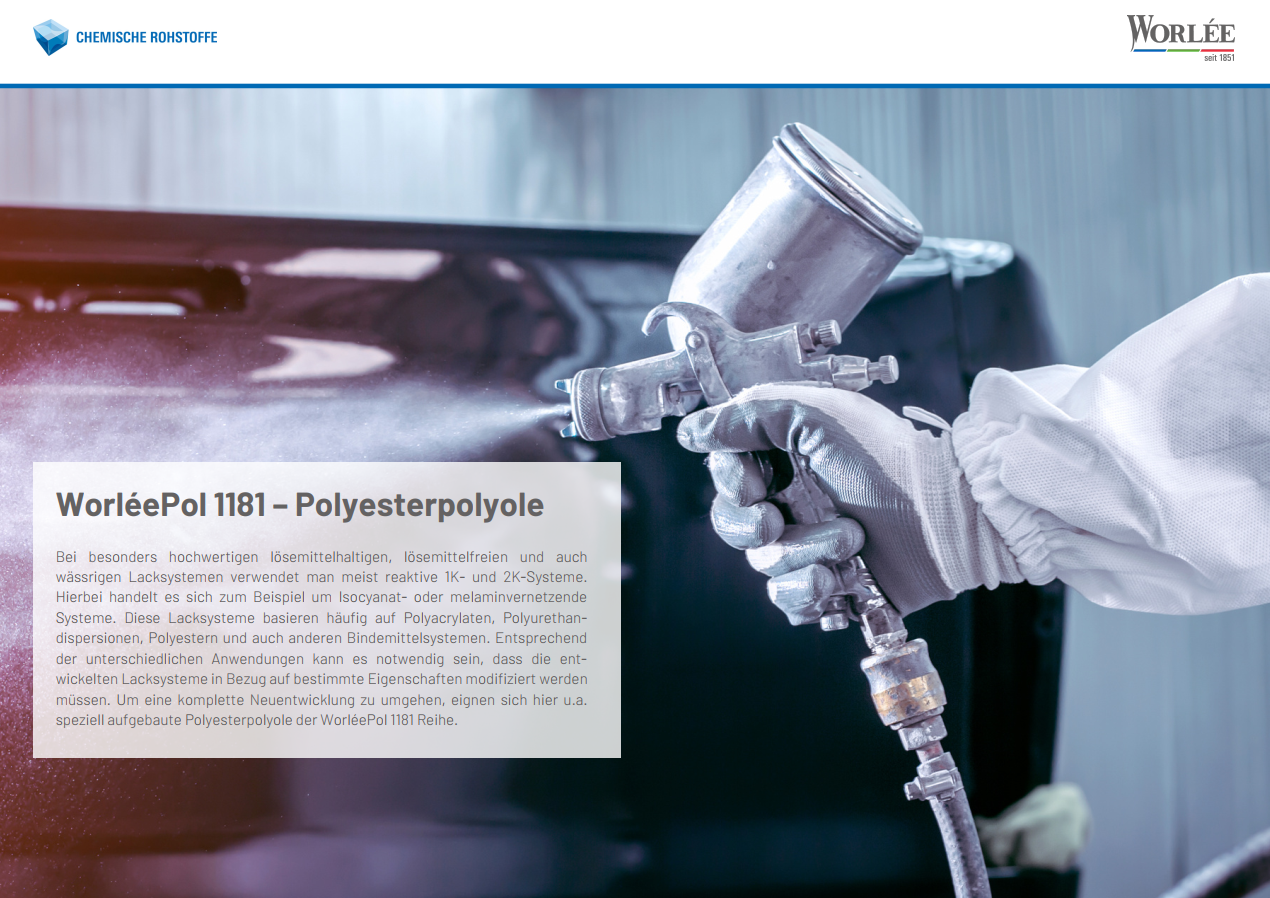The height and width of the screenshot is (898, 1270).
Task: Click the paragraph line starting "Bei besonders hochwertigen"
Action: click(x=321, y=556)
